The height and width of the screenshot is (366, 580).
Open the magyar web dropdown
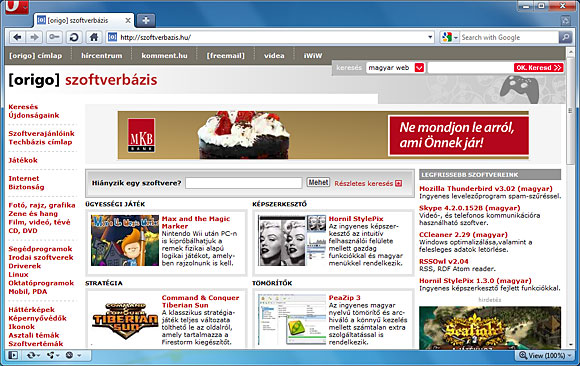click(395, 68)
